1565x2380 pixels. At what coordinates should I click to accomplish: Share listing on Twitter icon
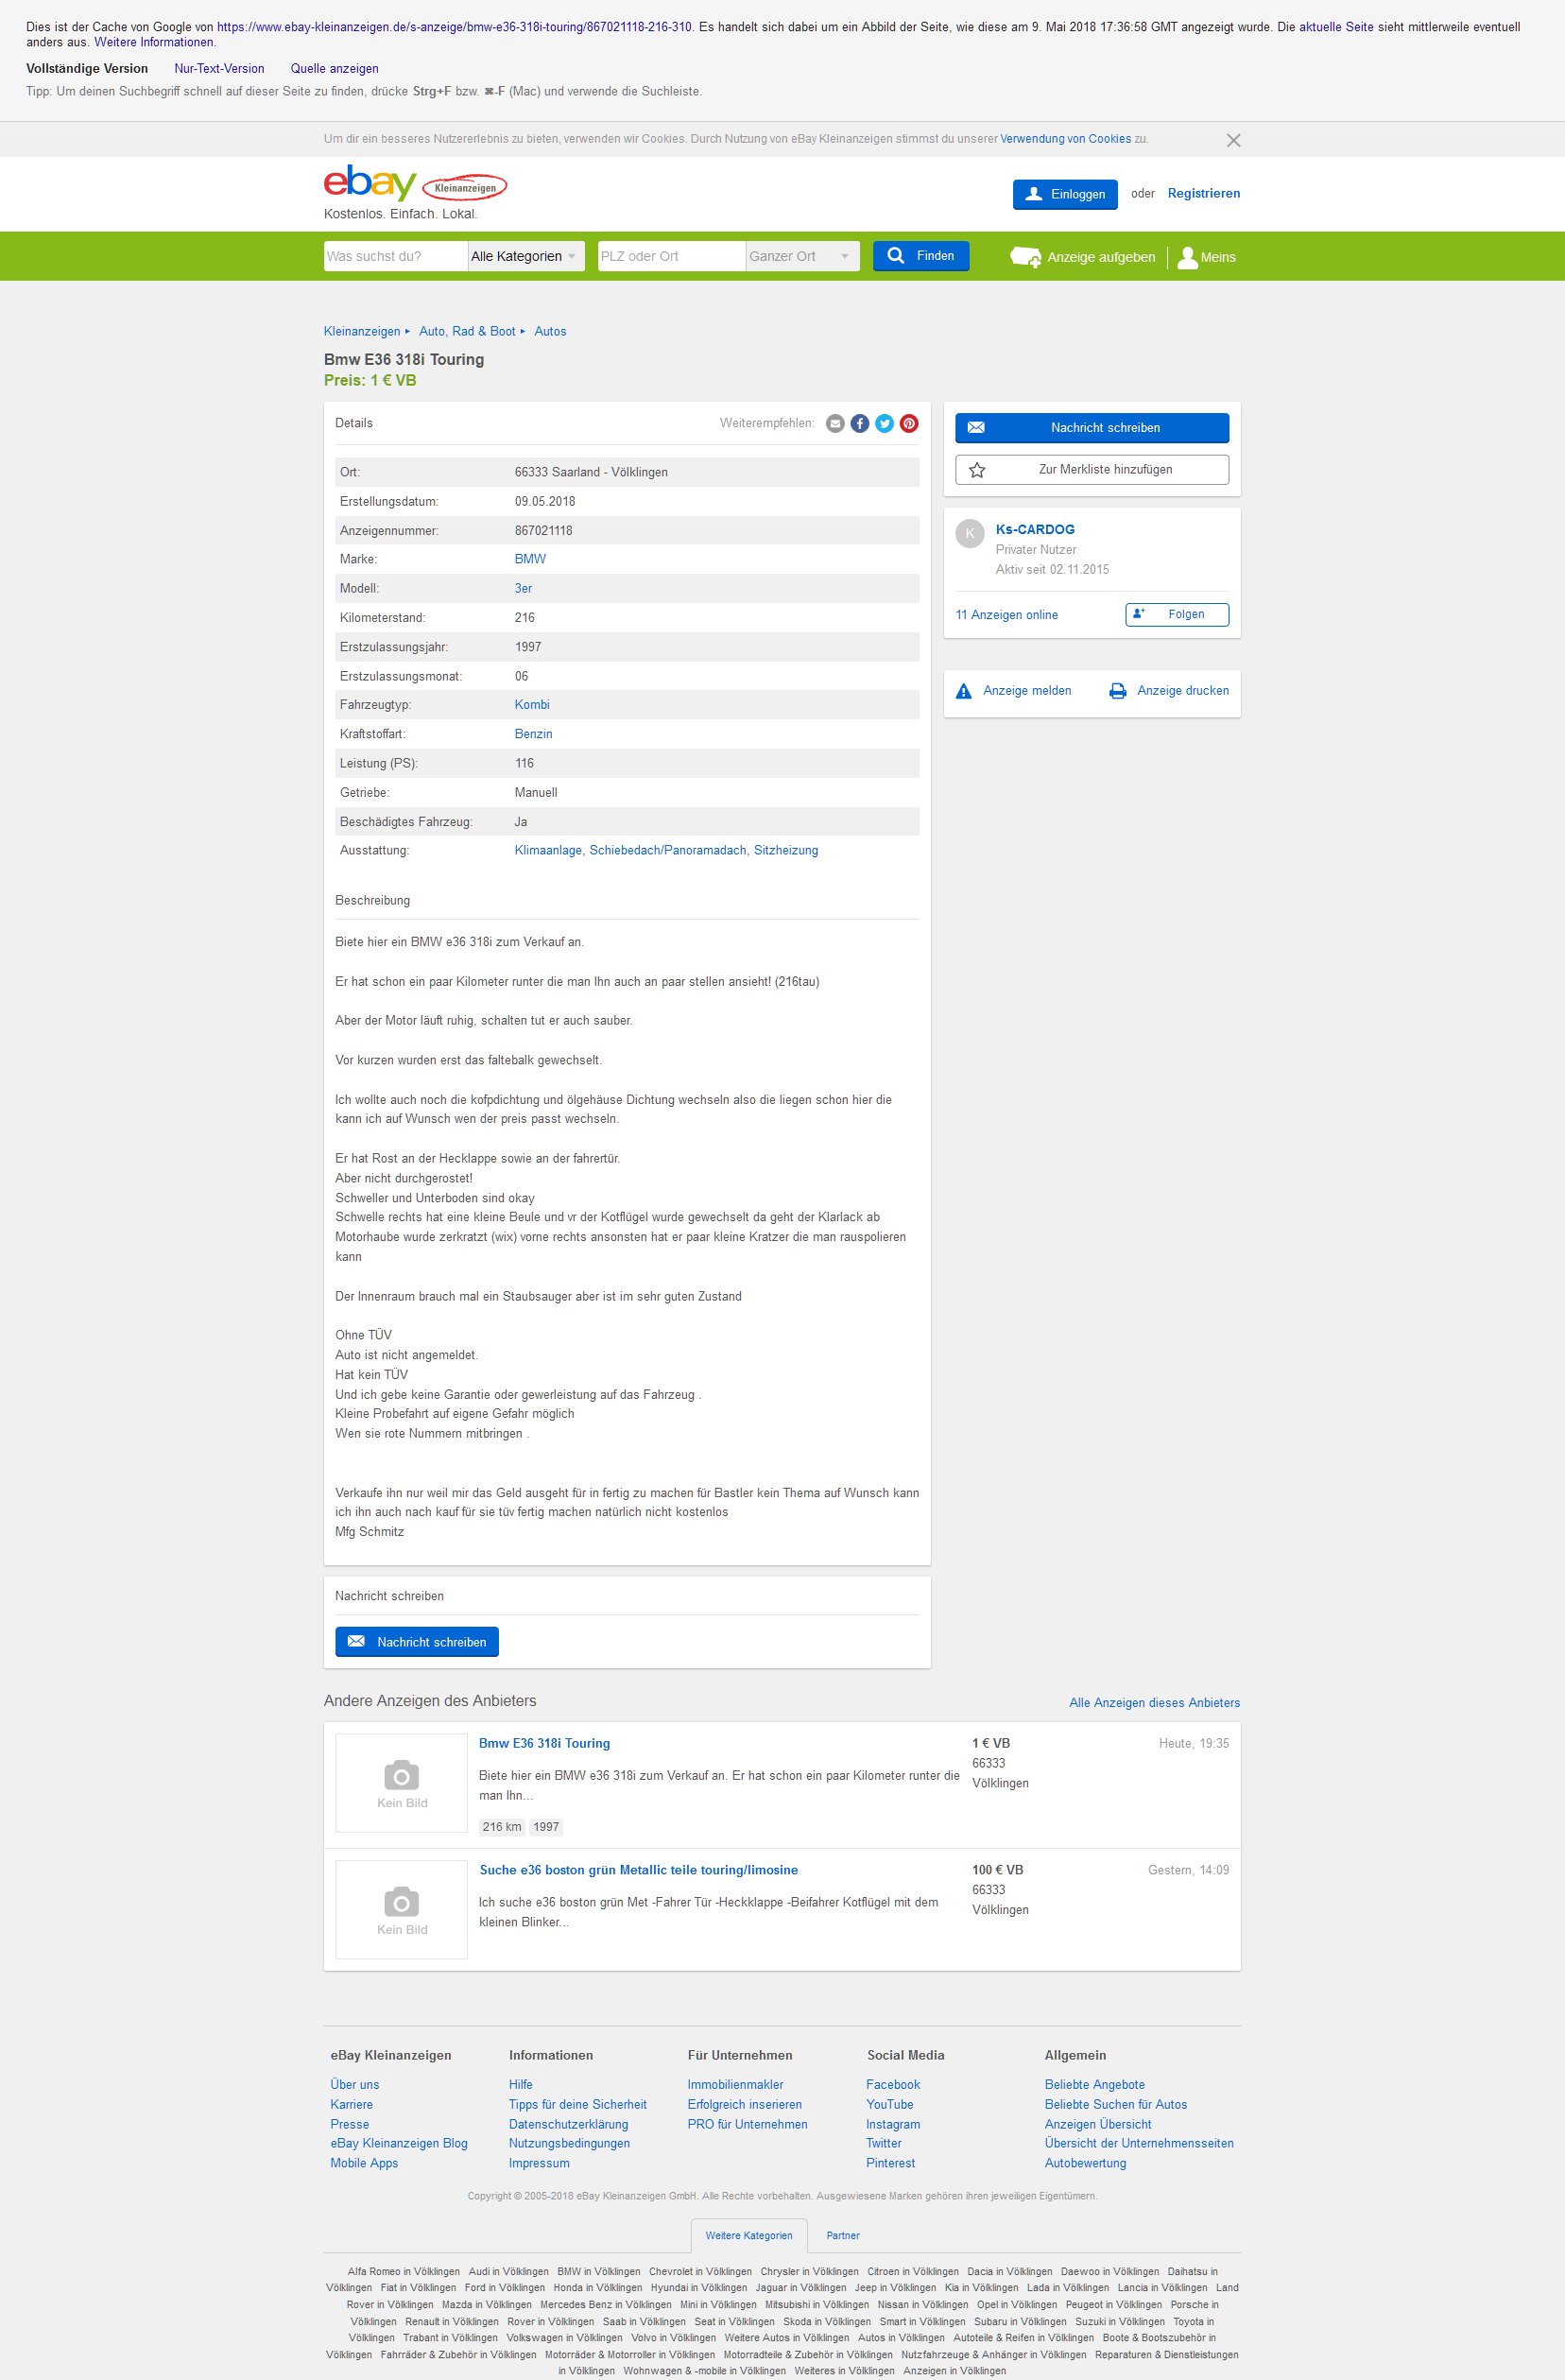pyautogui.click(x=884, y=424)
